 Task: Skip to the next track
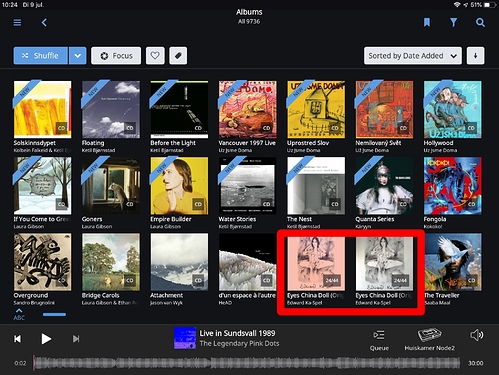tap(76, 339)
